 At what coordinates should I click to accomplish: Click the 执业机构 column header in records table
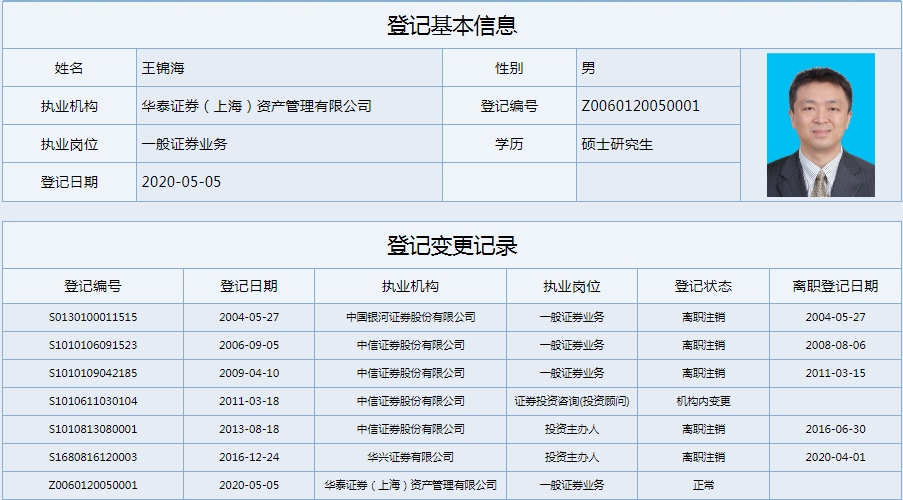[410, 286]
